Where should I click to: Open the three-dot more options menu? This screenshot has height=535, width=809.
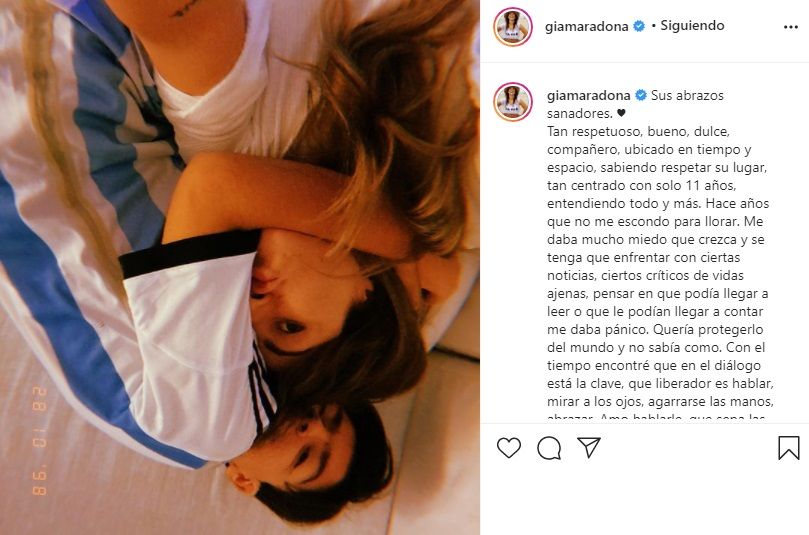click(x=790, y=27)
